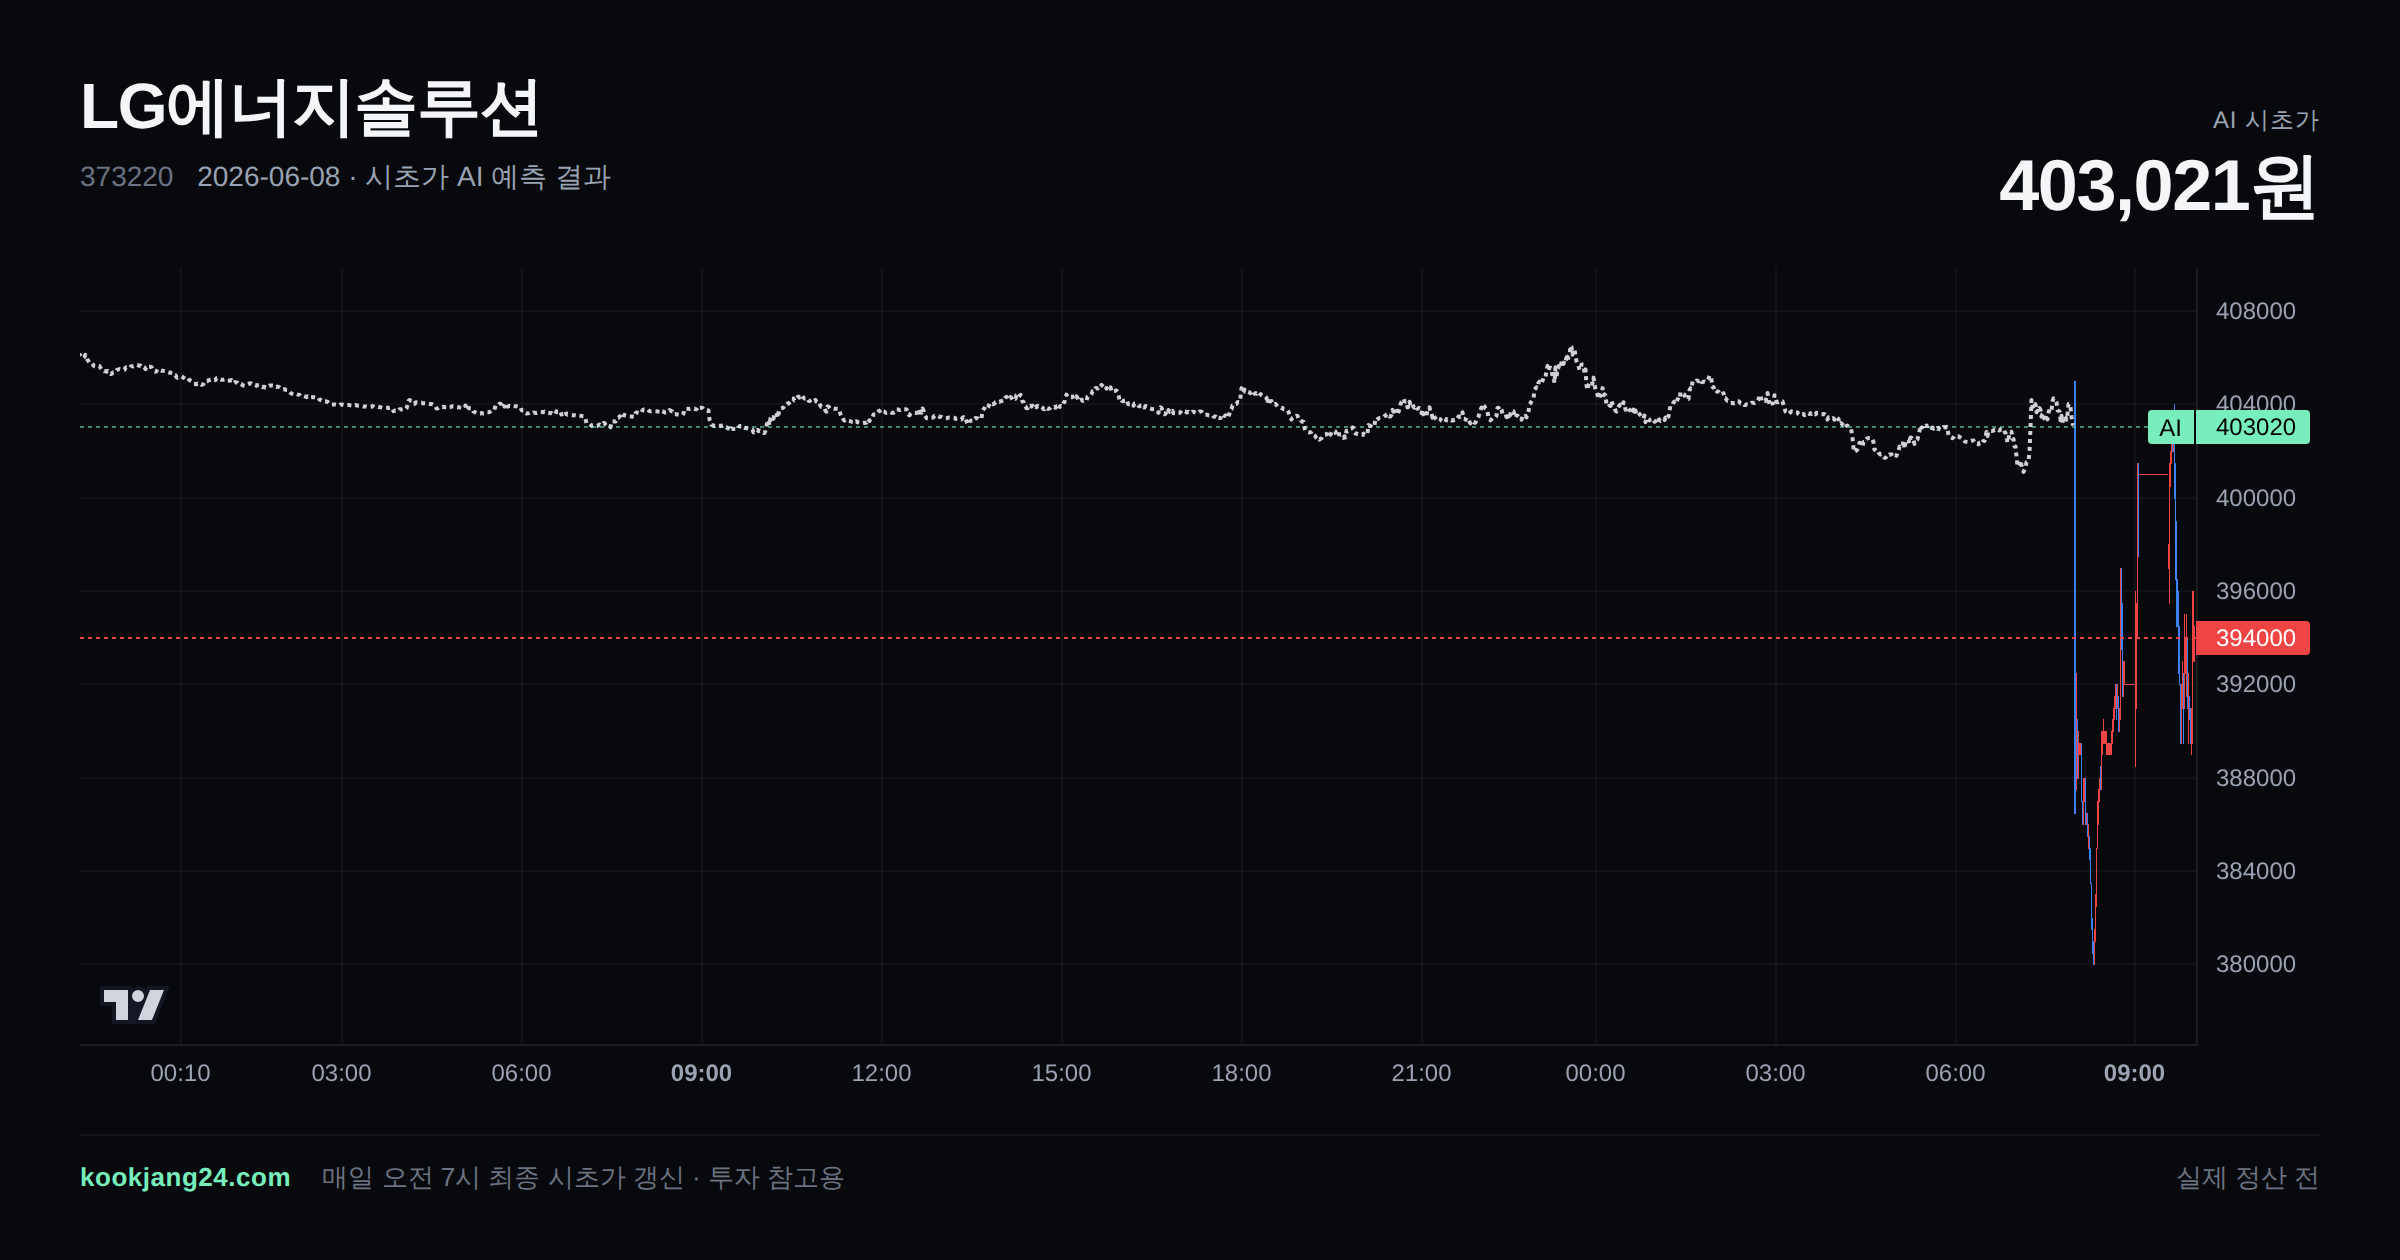Click the 18:00 time axis label
The width and height of the screenshot is (2400, 1260).
point(1241,1073)
